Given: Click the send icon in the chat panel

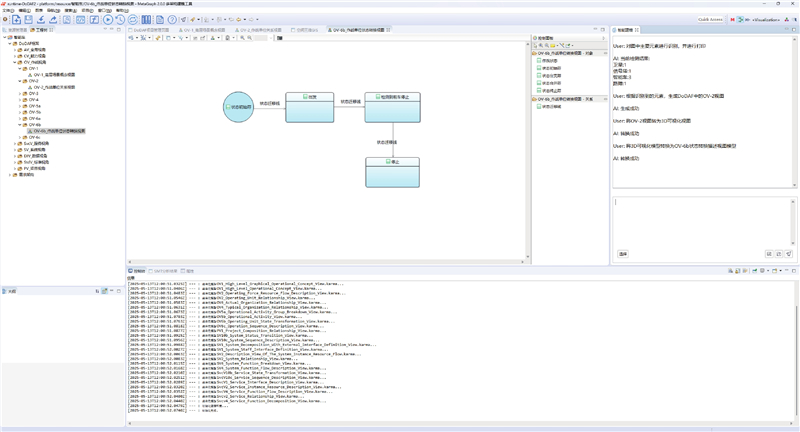Looking at the screenshot, I should pyautogui.click(x=789, y=254).
